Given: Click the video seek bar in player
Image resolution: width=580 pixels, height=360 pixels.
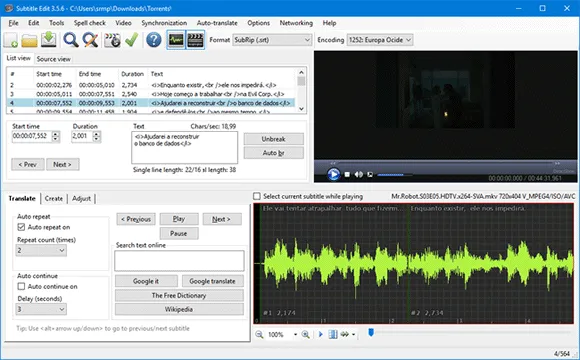Looking at the screenshot, I should (445, 163).
